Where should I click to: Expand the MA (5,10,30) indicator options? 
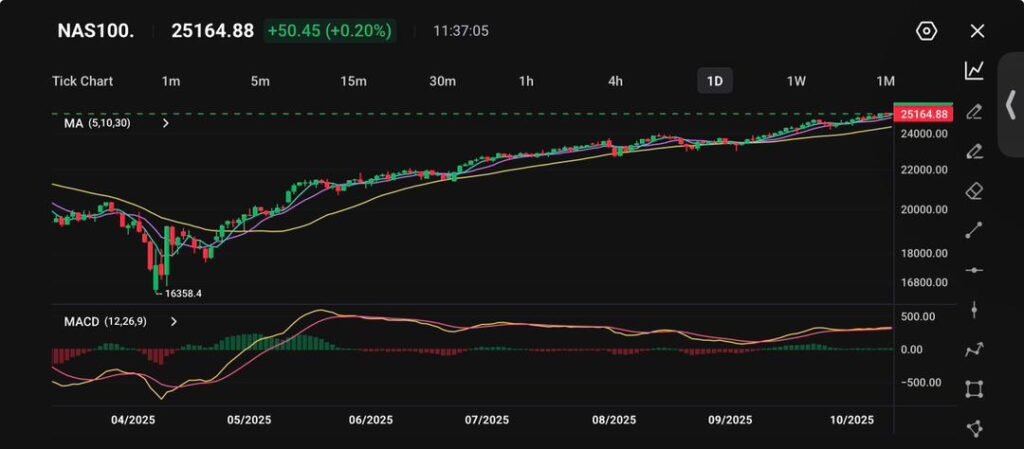[x=165, y=124]
